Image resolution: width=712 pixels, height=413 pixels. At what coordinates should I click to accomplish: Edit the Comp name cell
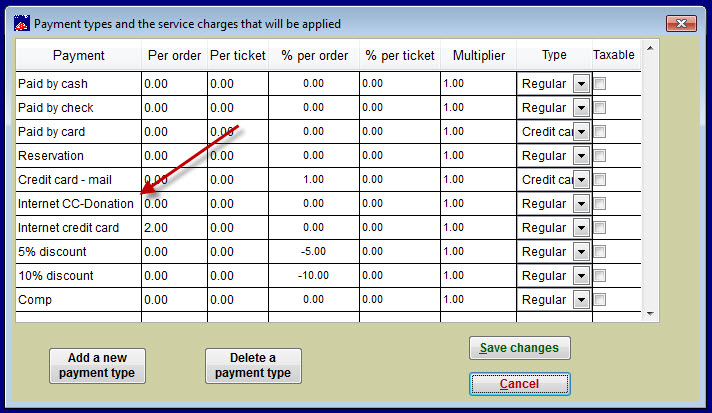pyautogui.click(x=79, y=300)
